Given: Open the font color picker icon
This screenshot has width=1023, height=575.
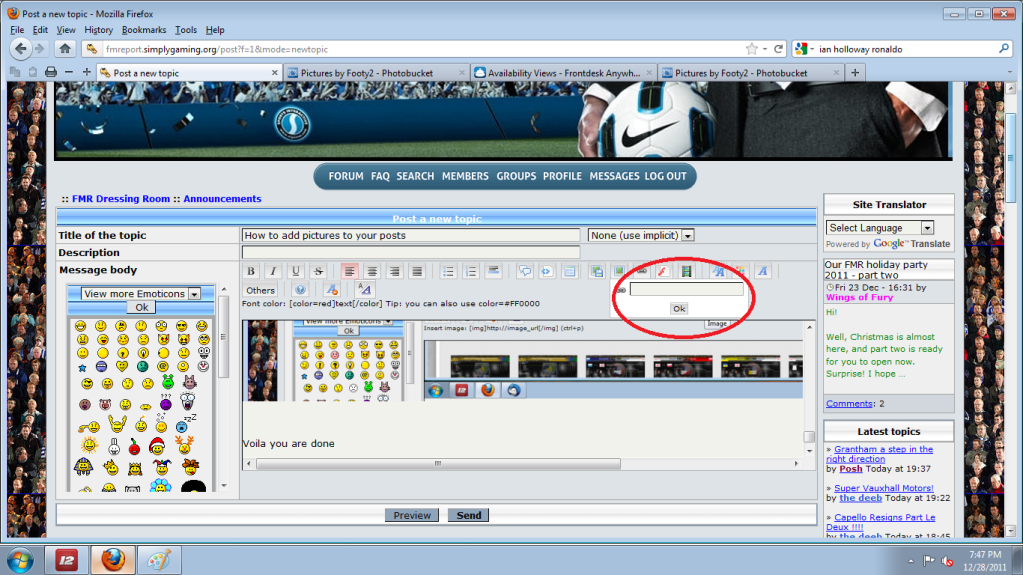Looking at the screenshot, I should 740,272.
